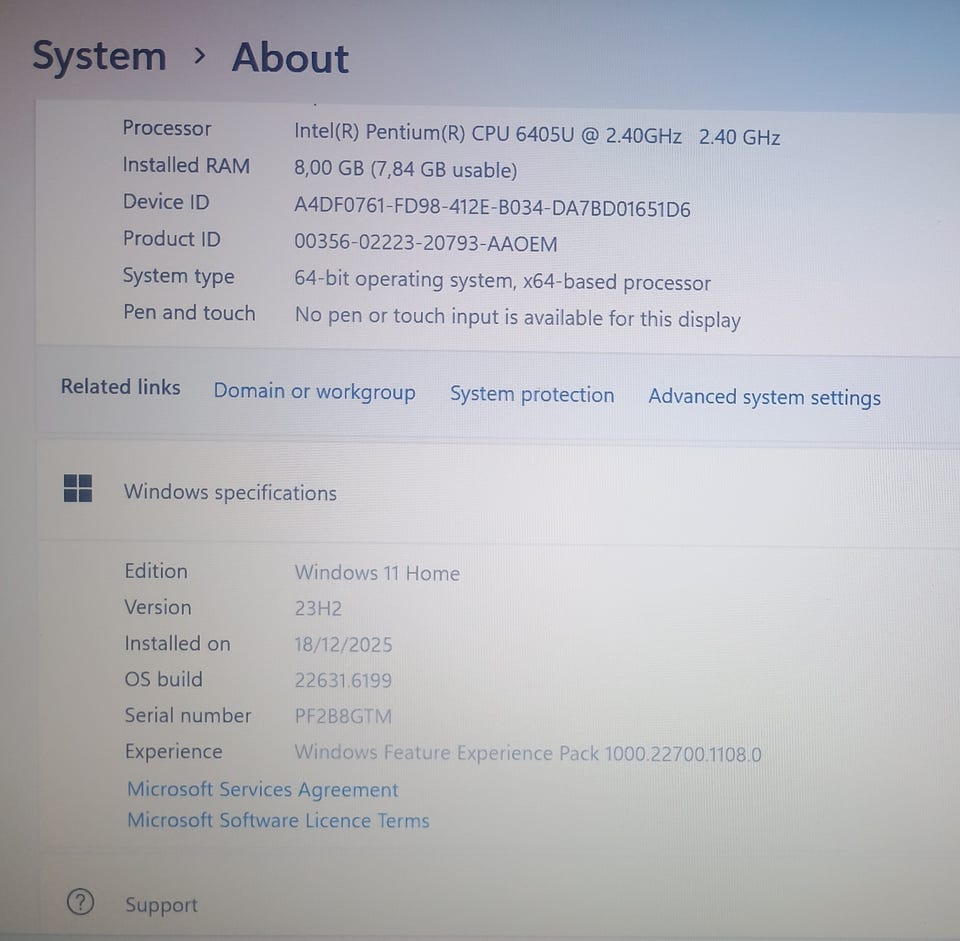Click the Pen and touch label
The height and width of the screenshot is (941, 960).
(189, 313)
